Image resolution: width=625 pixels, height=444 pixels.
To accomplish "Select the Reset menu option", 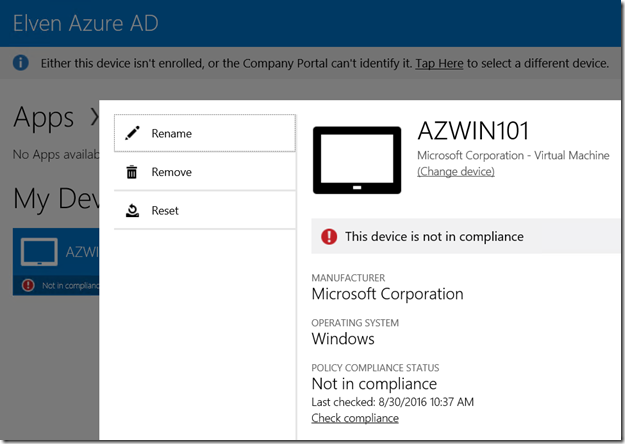I will point(205,210).
